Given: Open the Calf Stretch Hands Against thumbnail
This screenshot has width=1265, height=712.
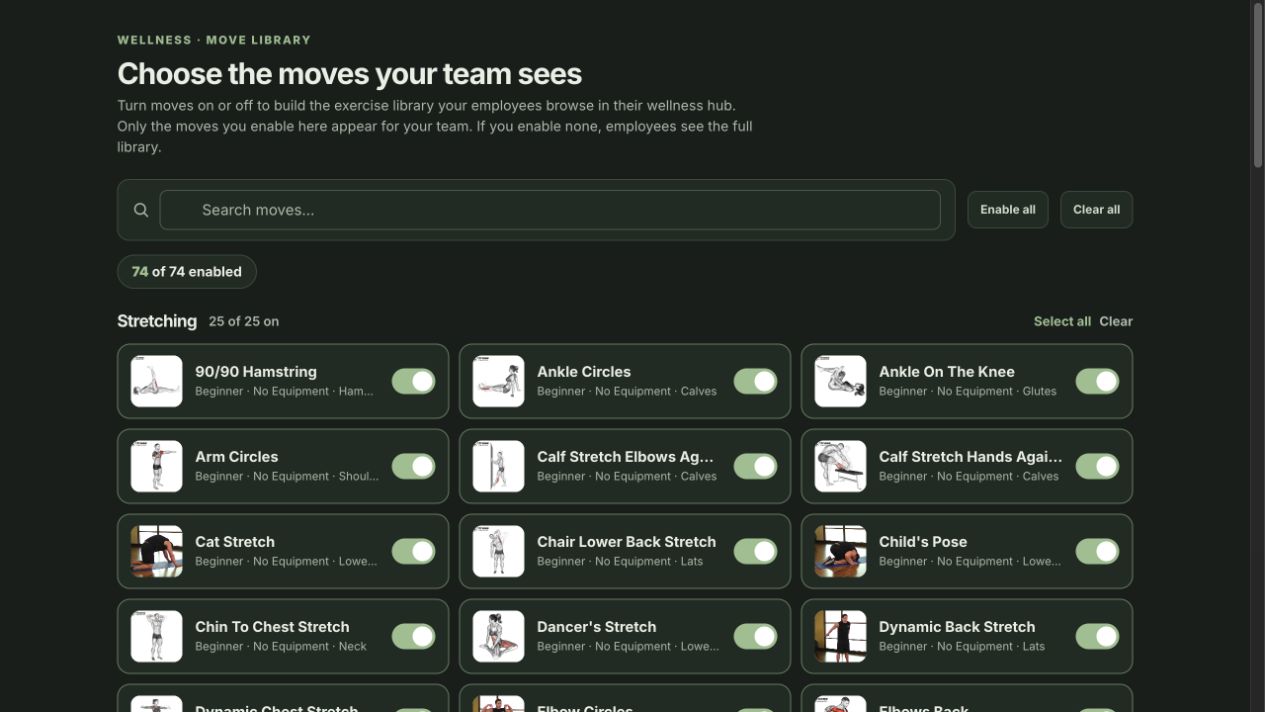Looking at the screenshot, I should click(x=841, y=466).
